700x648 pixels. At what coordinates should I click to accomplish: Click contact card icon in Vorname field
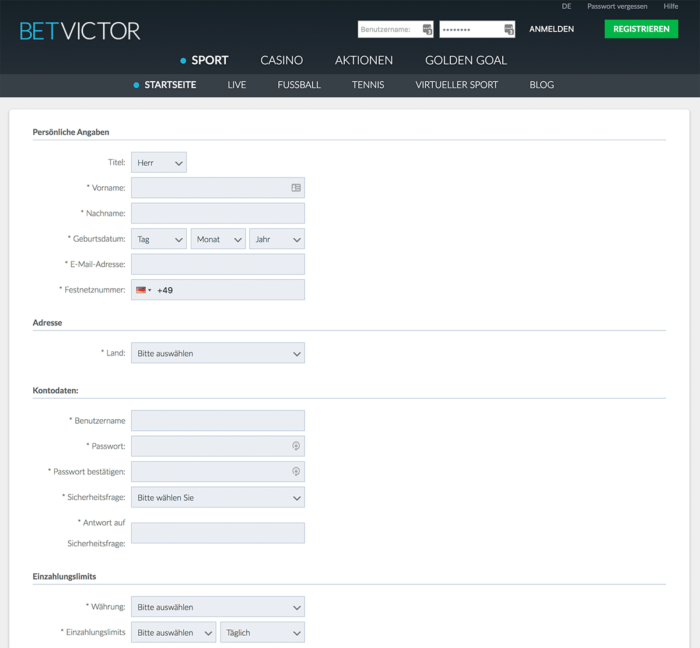[x=296, y=188]
